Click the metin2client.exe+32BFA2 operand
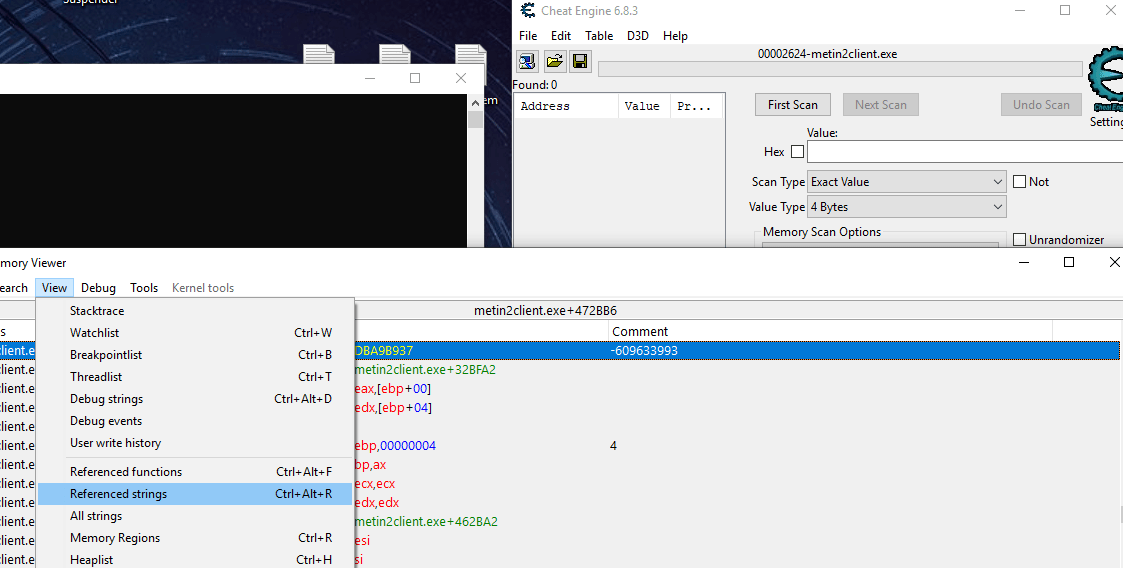This screenshot has width=1123, height=568. (425, 370)
